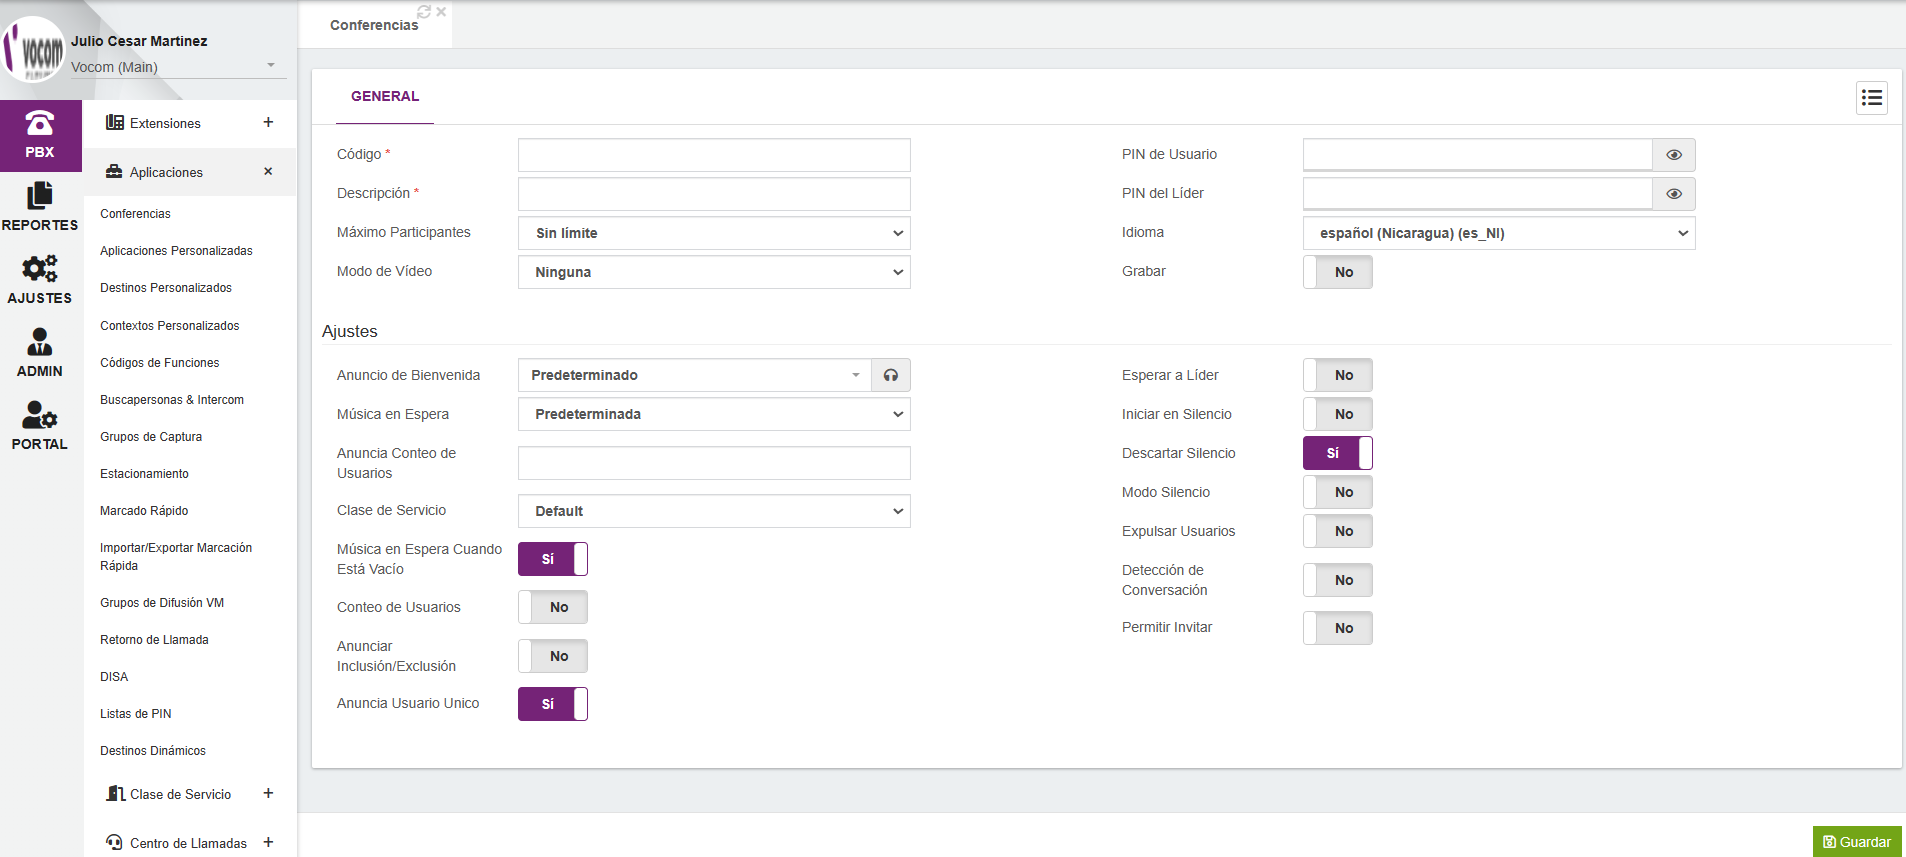1906x857 pixels.
Task: Click the user name Julio Cesar Martinez
Action: (x=139, y=41)
